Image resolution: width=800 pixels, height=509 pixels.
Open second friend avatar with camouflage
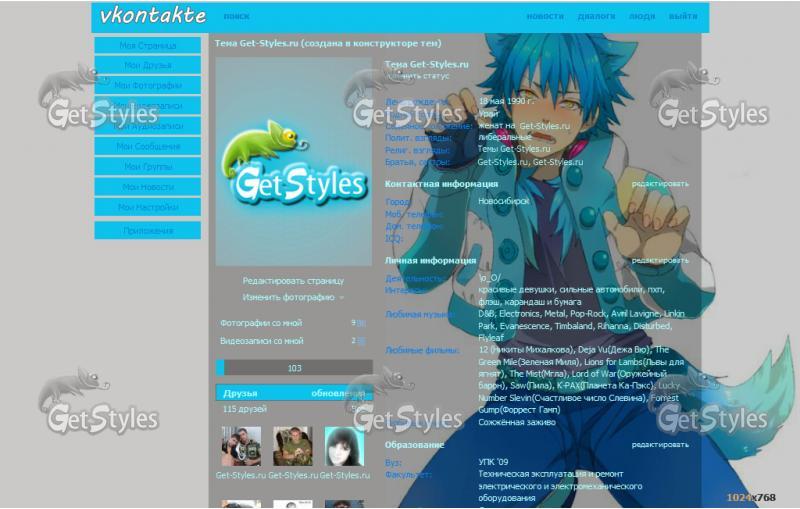point(293,447)
